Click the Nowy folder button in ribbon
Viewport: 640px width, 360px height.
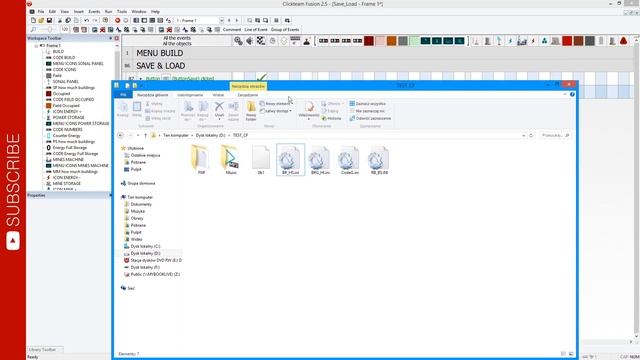(x=251, y=111)
